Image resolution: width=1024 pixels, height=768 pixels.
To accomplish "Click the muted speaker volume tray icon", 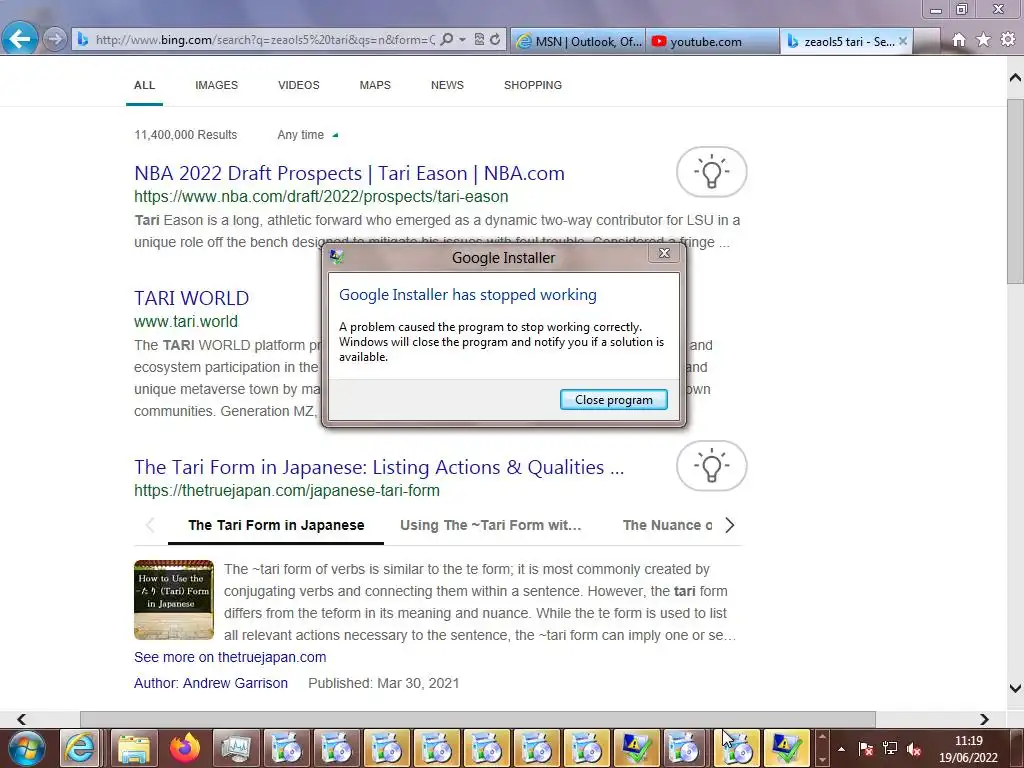I will tap(914, 749).
